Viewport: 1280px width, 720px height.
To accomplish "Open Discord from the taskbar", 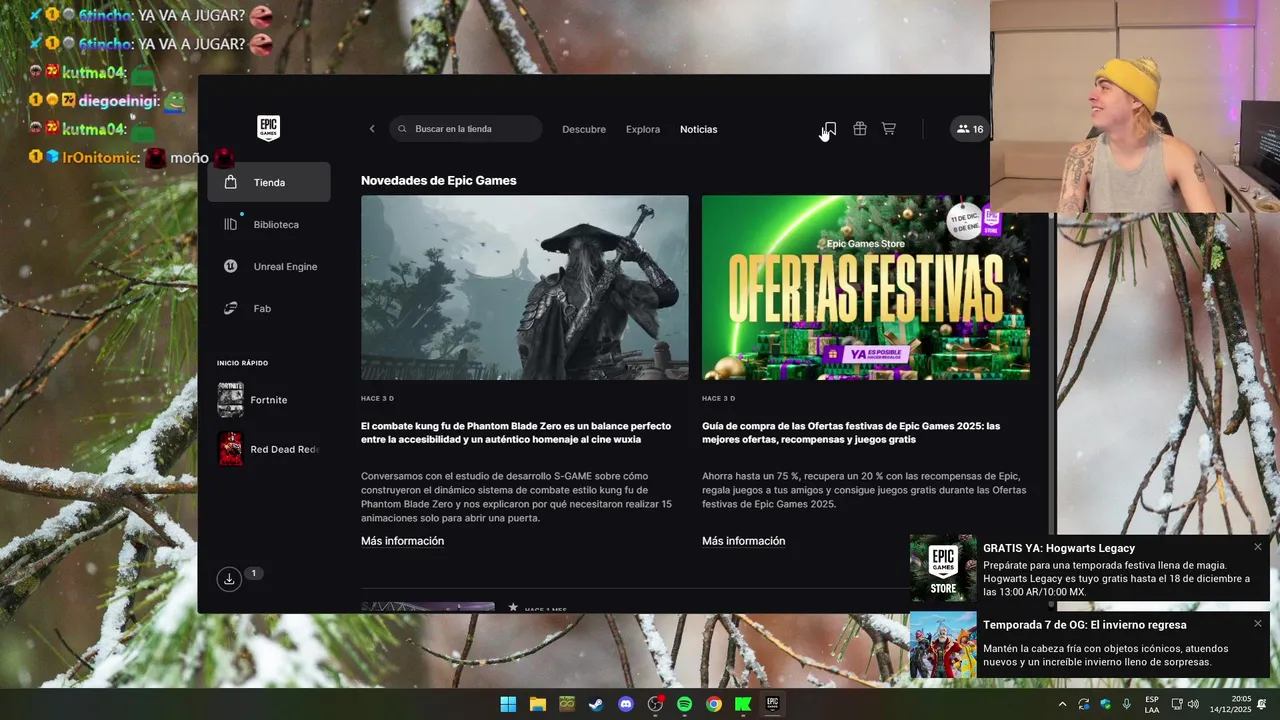I will (x=626, y=704).
